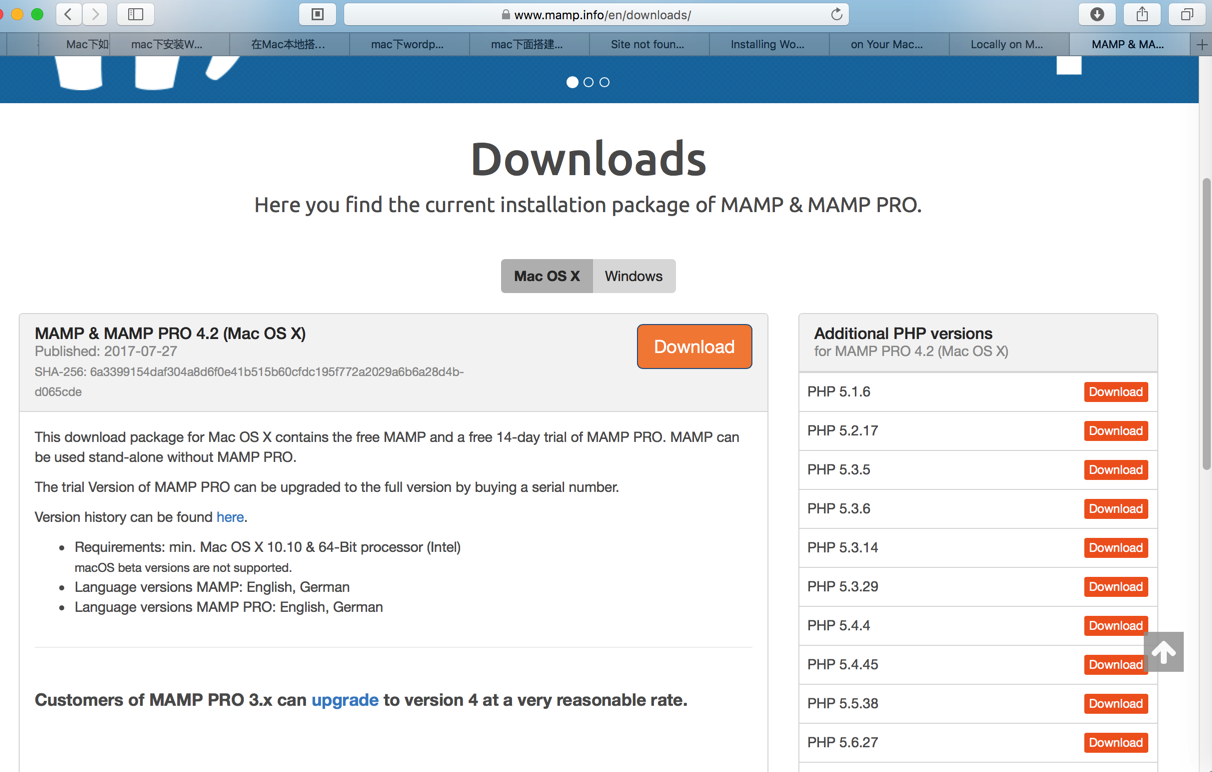The image size is (1212, 772).
Task: Download PHP 5.4.4
Action: (1116, 626)
